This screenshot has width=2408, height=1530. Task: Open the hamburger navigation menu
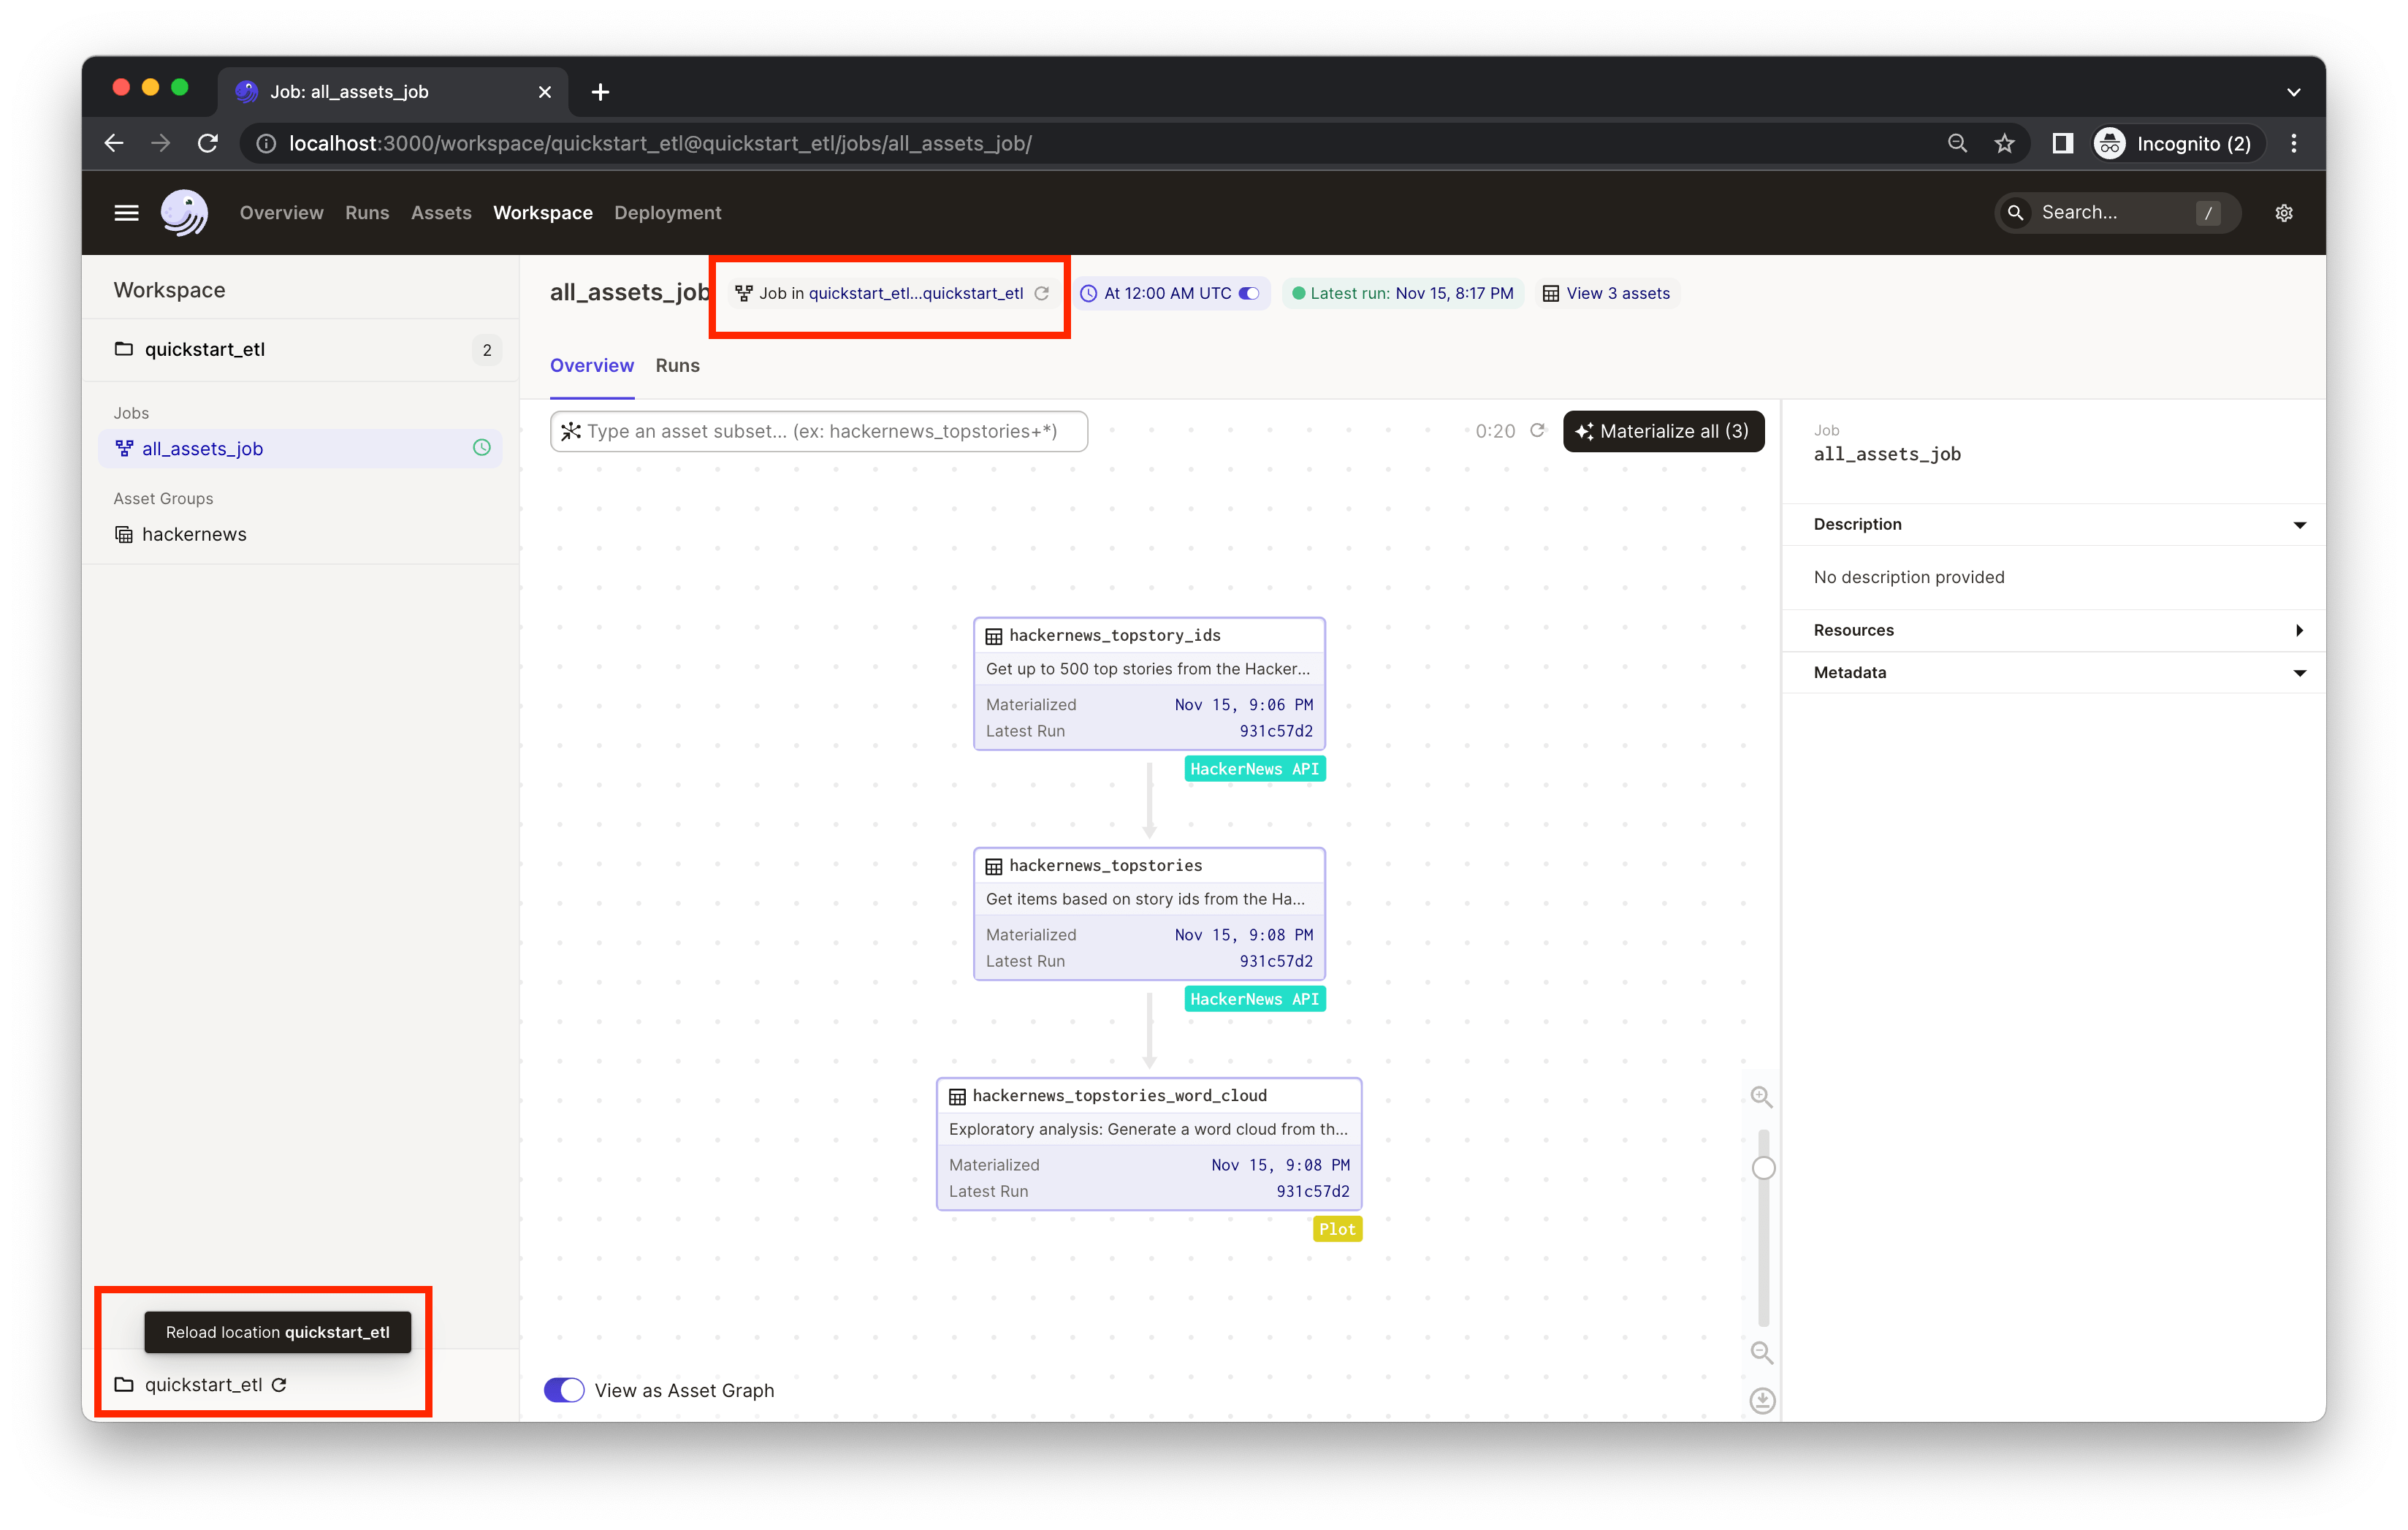(126, 212)
